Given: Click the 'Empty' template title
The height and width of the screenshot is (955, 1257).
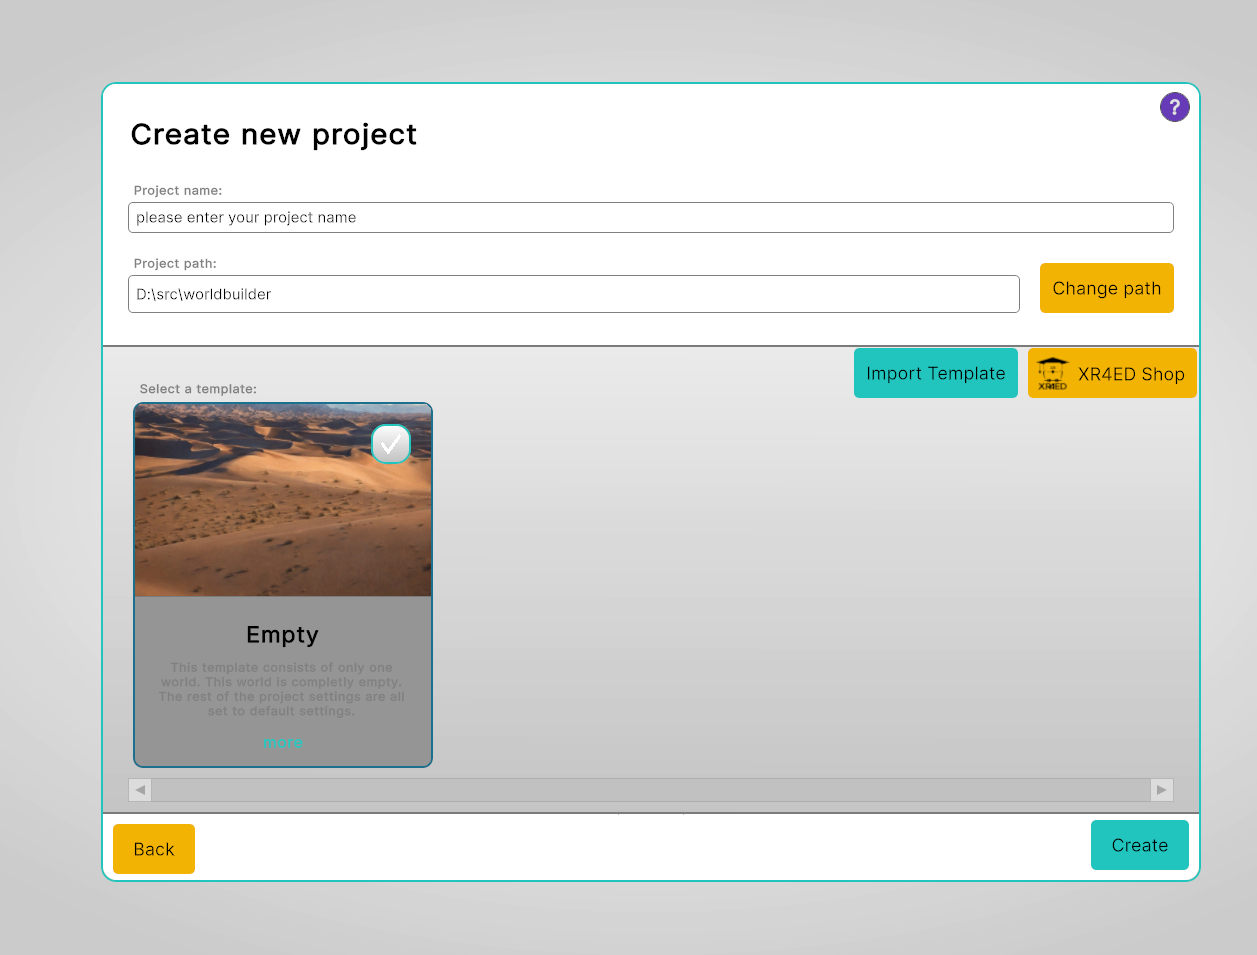Looking at the screenshot, I should (x=282, y=635).
